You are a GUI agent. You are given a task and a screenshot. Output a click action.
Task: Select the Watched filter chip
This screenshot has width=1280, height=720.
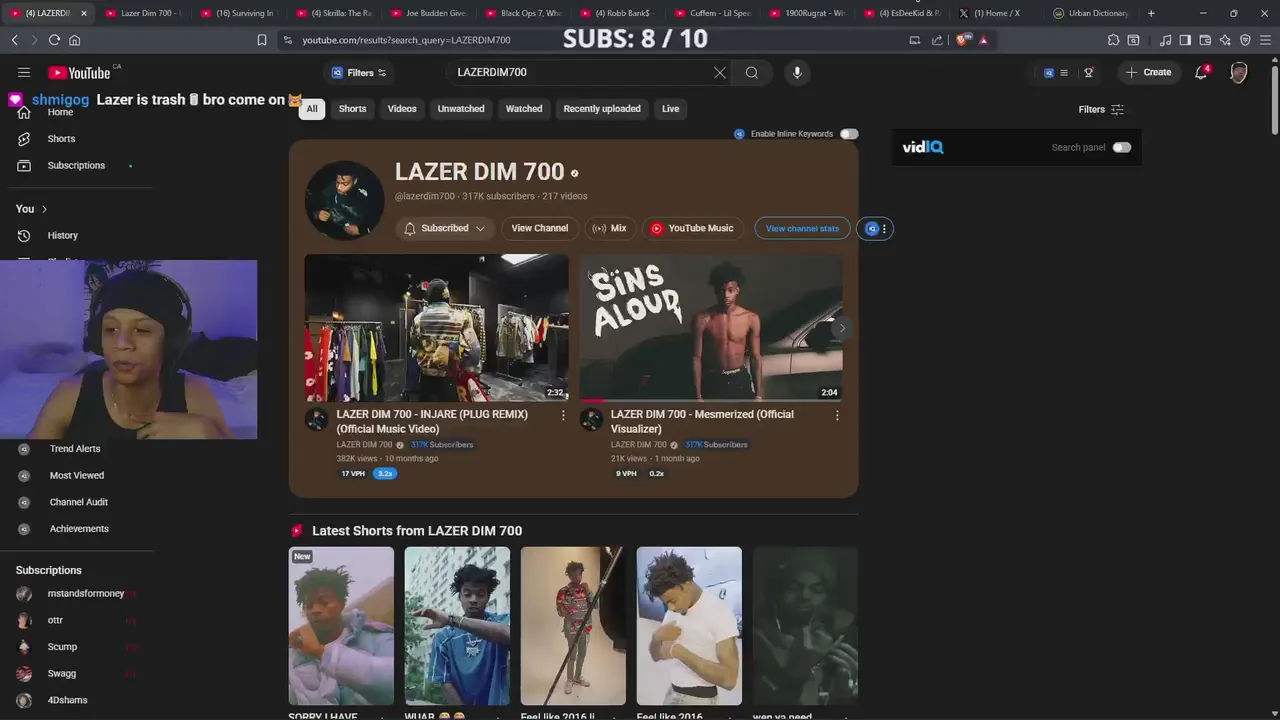click(524, 109)
